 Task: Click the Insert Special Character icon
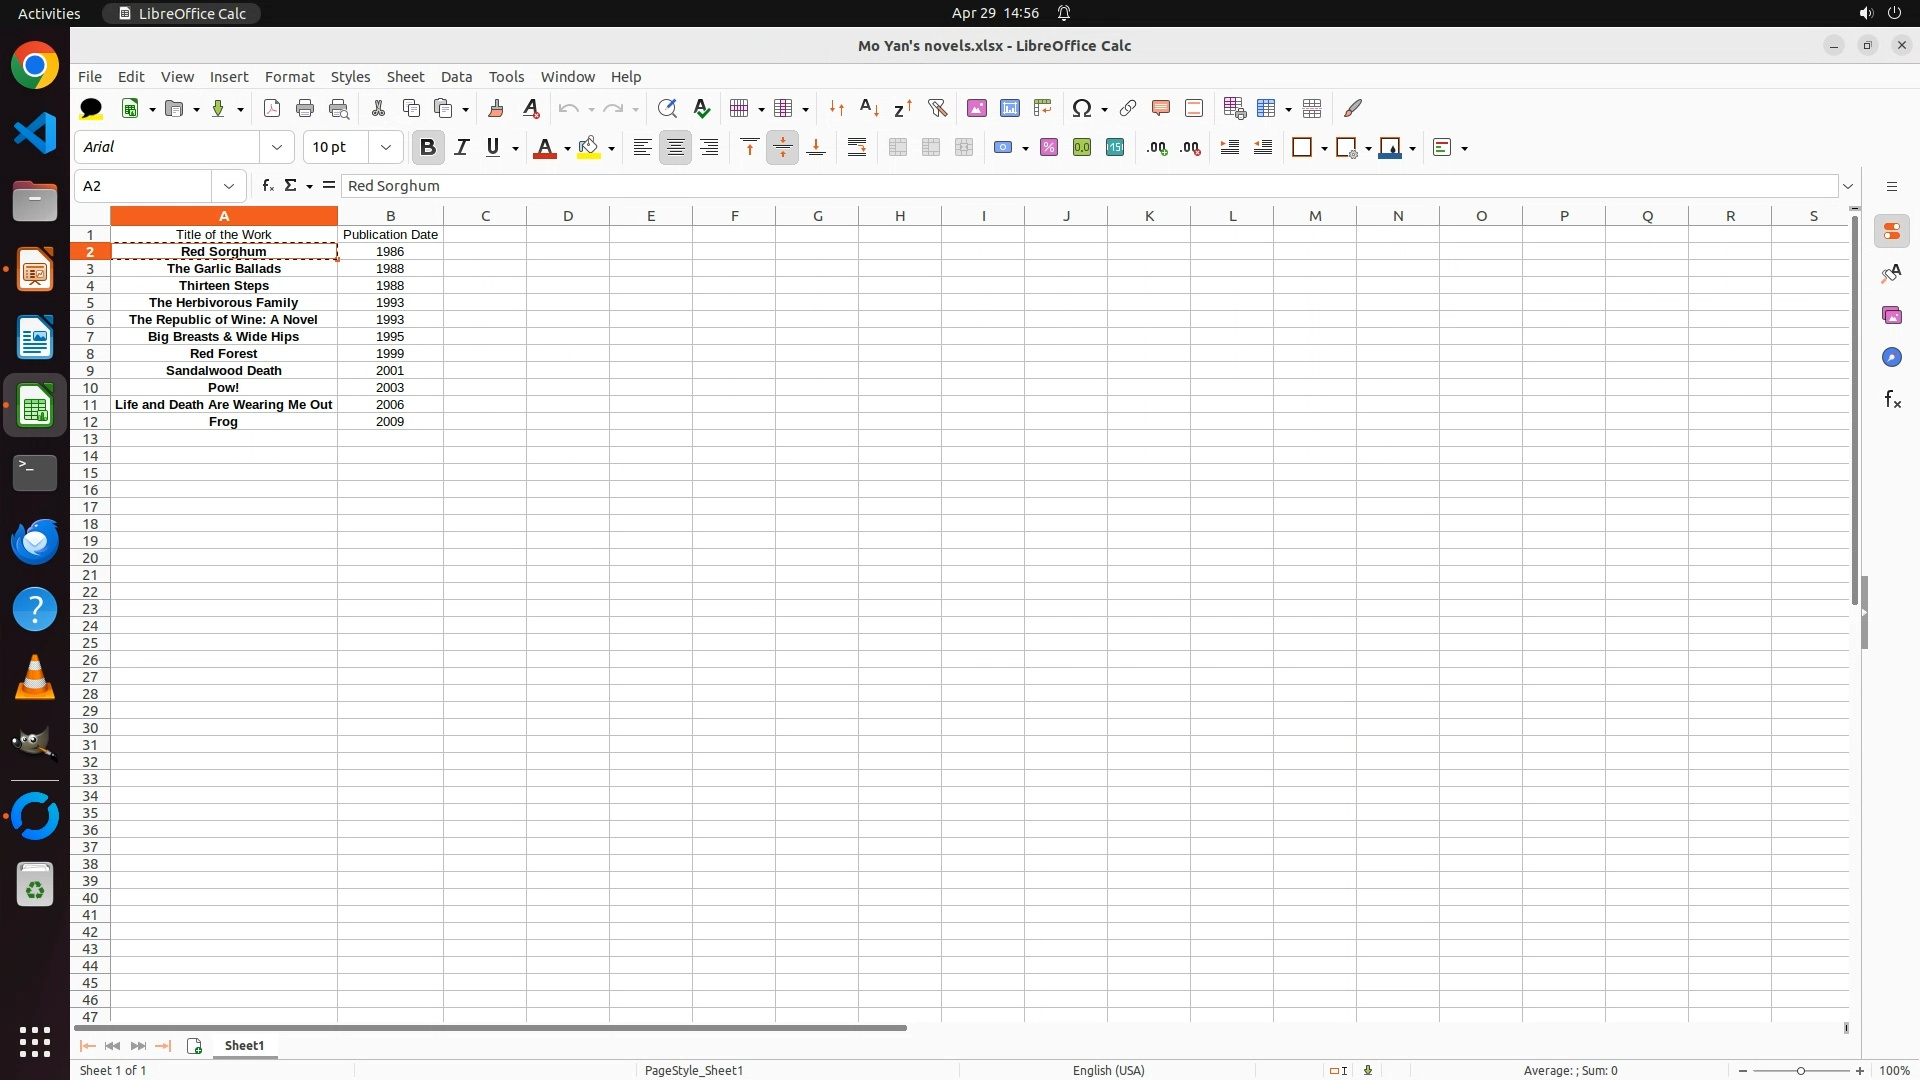[x=1081, y=108]
